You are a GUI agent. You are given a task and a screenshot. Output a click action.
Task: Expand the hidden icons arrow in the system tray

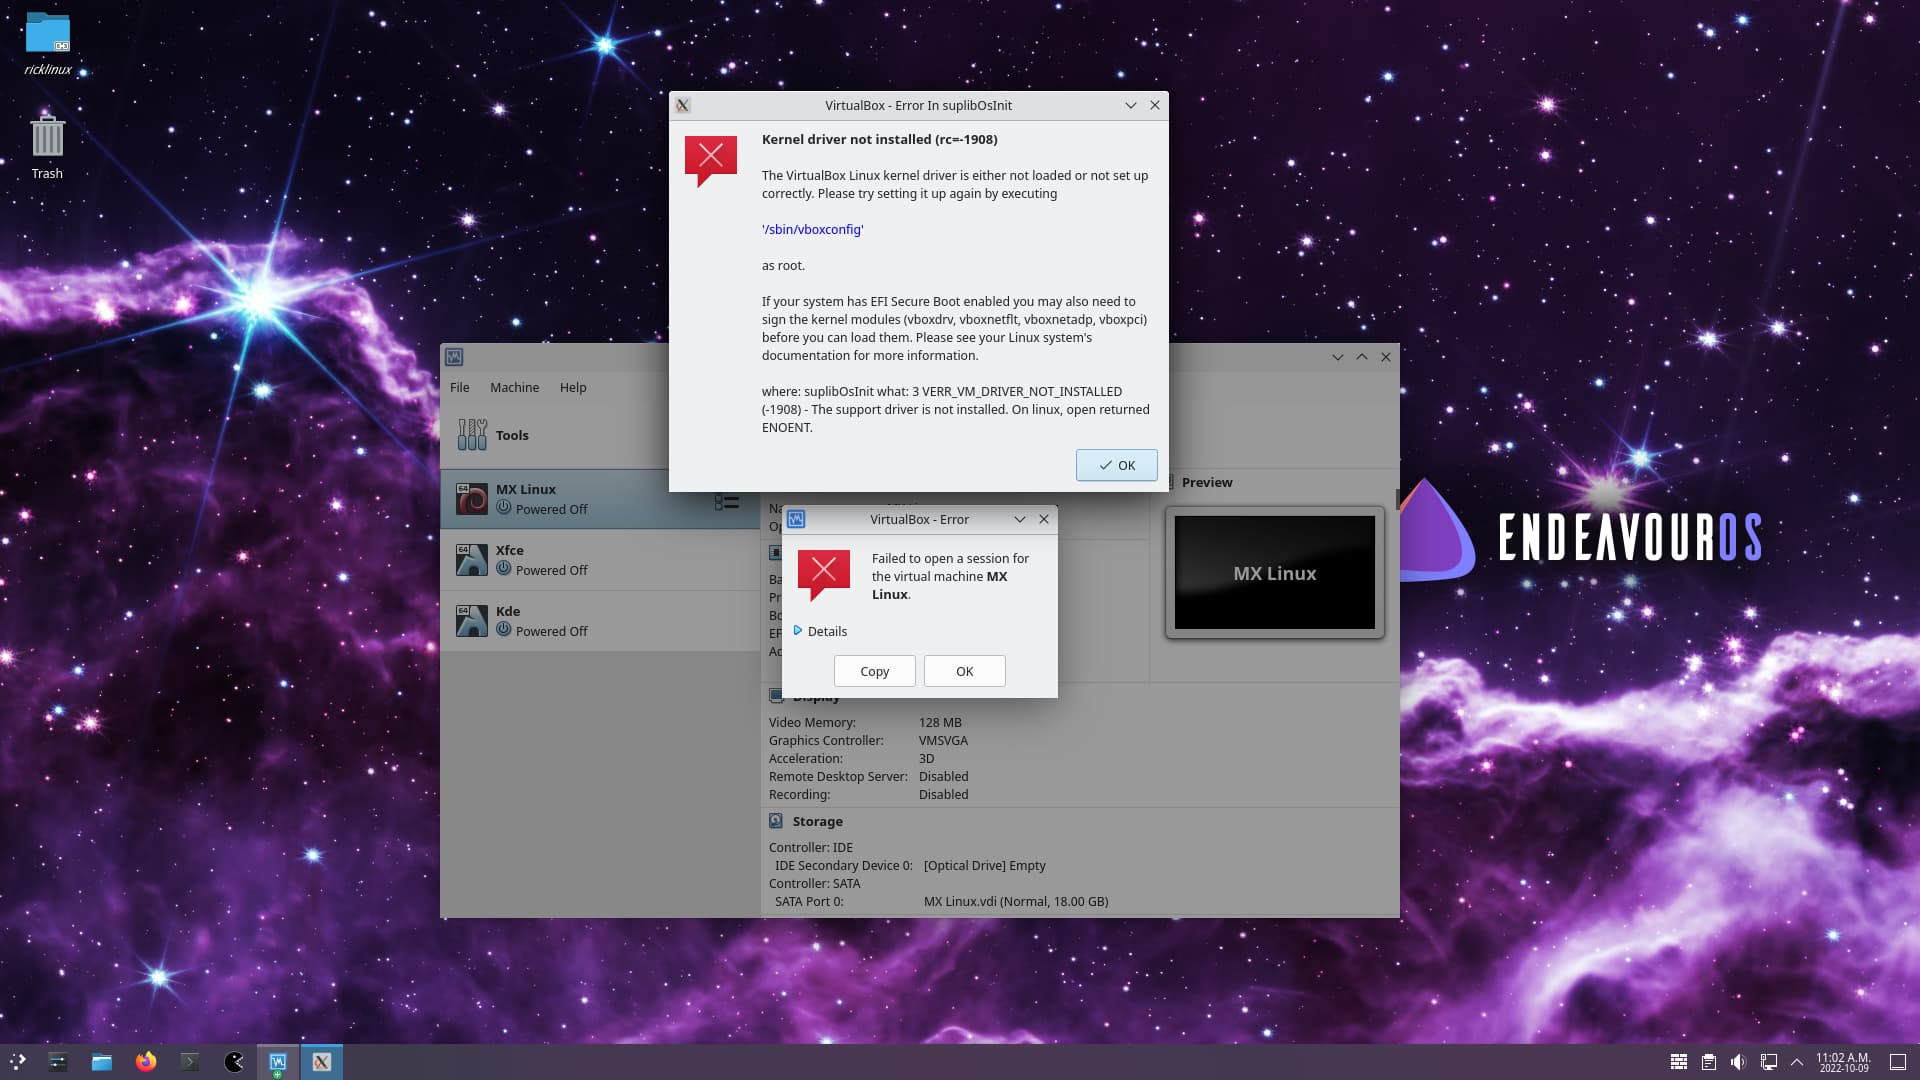tap(1795, 1062)
